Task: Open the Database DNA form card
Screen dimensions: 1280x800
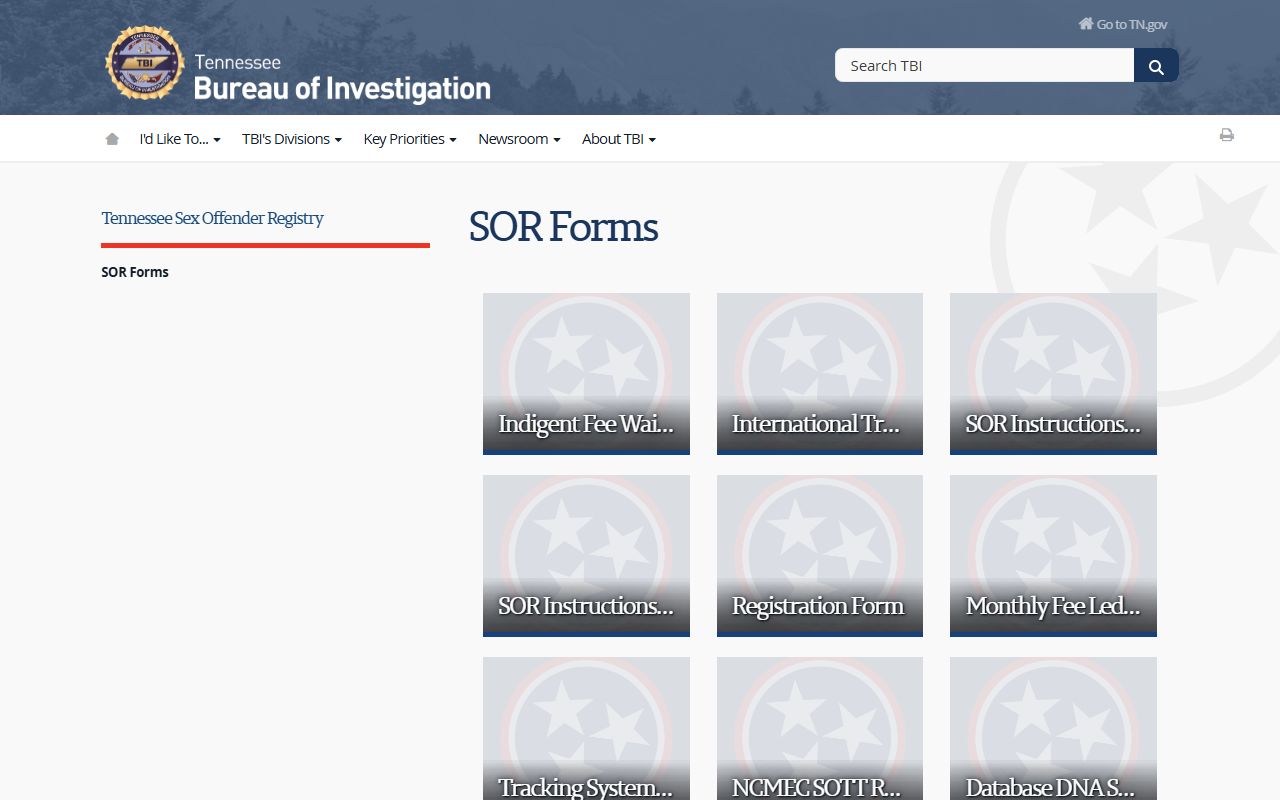Action: pos(1053,728)
